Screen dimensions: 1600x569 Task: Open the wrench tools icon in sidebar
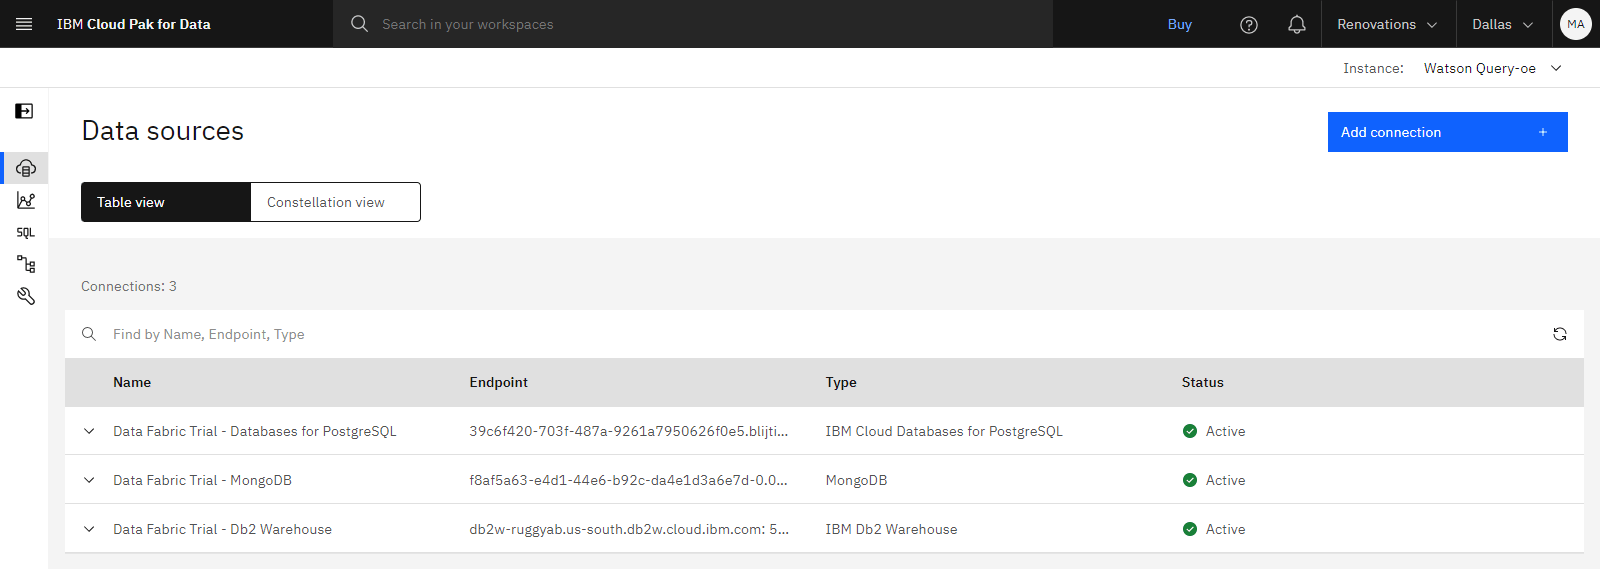coord(26,296)
